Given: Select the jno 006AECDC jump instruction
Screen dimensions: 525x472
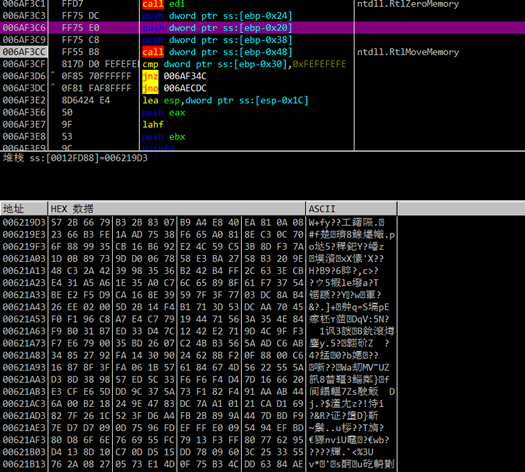Looking at the screenshot, I should (174, 88).
